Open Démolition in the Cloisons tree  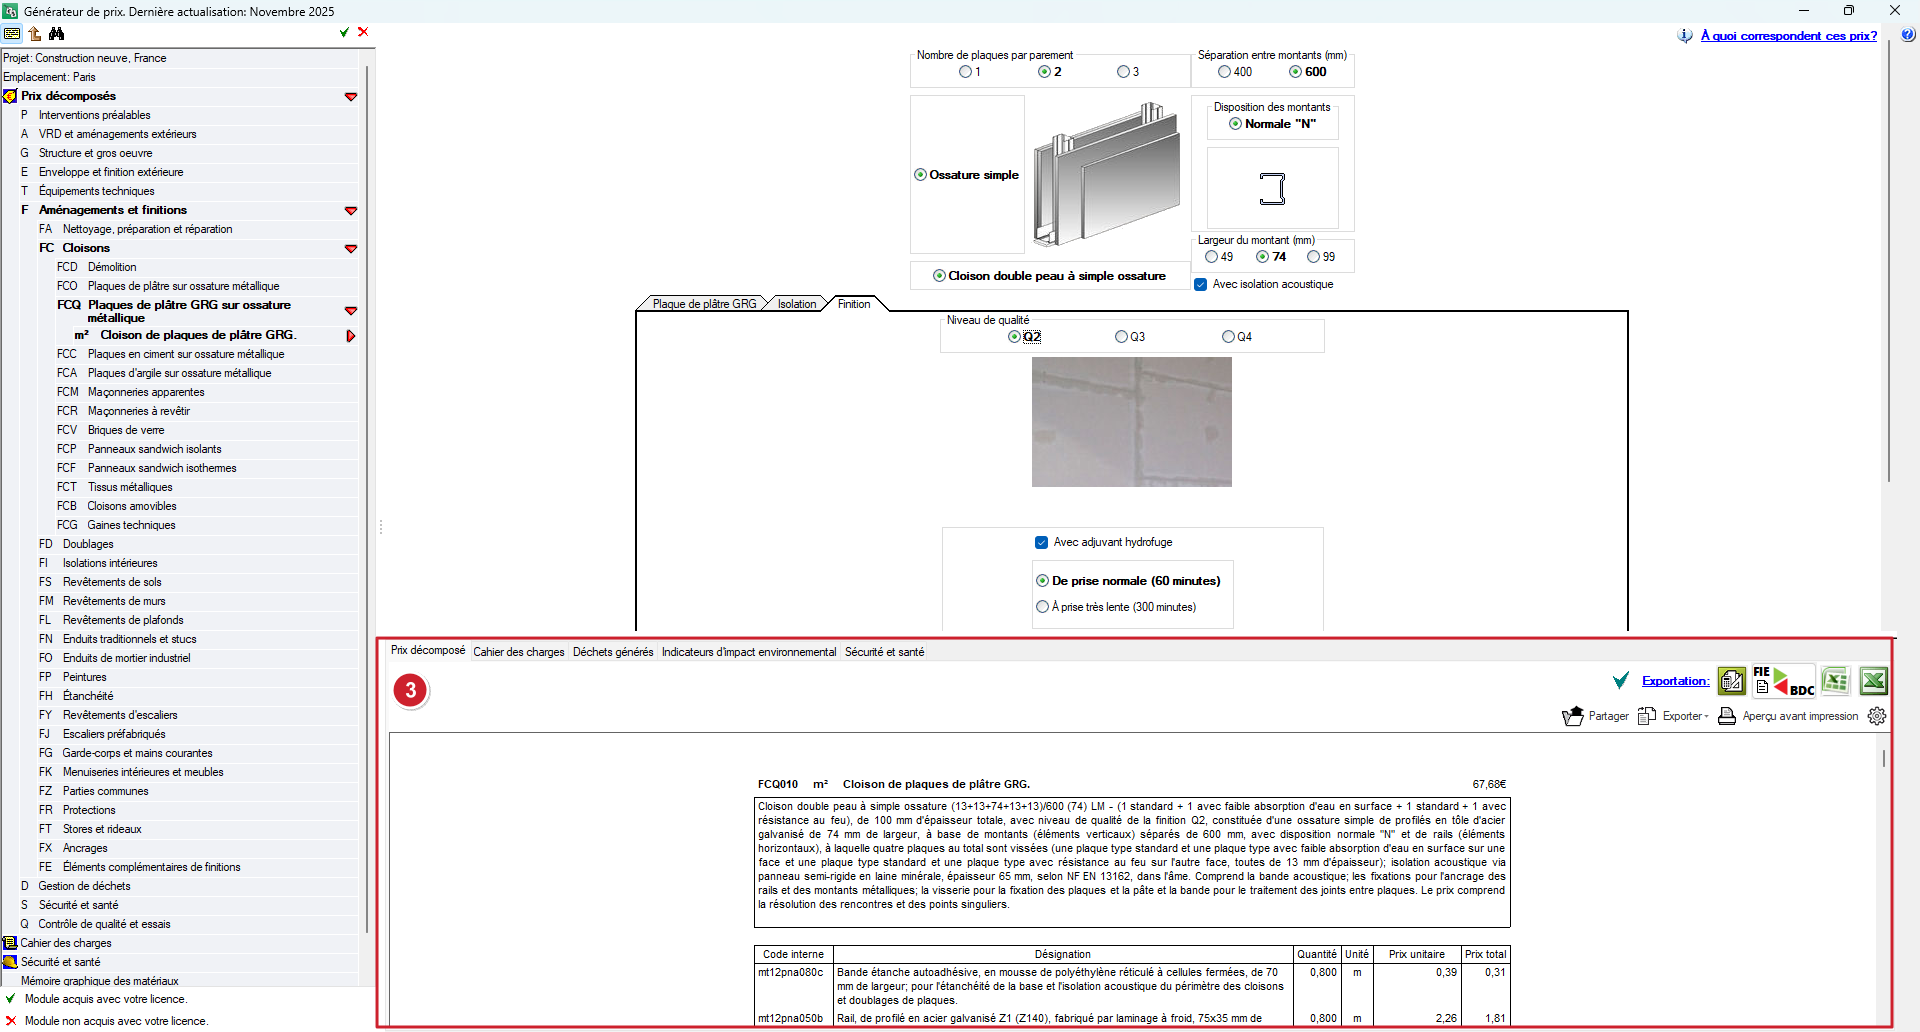[x=112, y=267]
